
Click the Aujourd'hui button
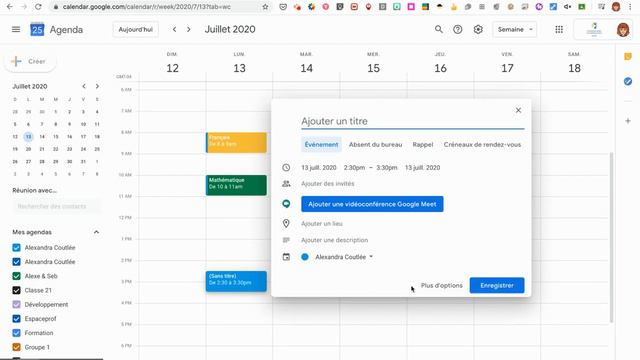136,29
